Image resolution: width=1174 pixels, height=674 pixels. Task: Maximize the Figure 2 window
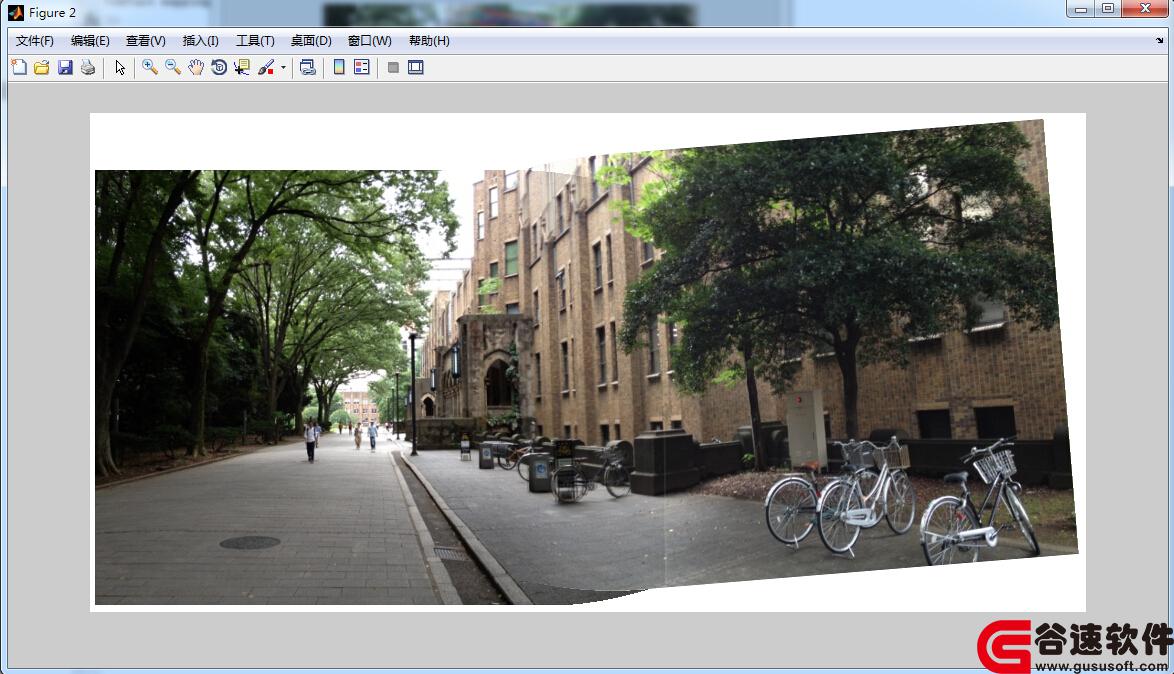tap(1107, 9)
